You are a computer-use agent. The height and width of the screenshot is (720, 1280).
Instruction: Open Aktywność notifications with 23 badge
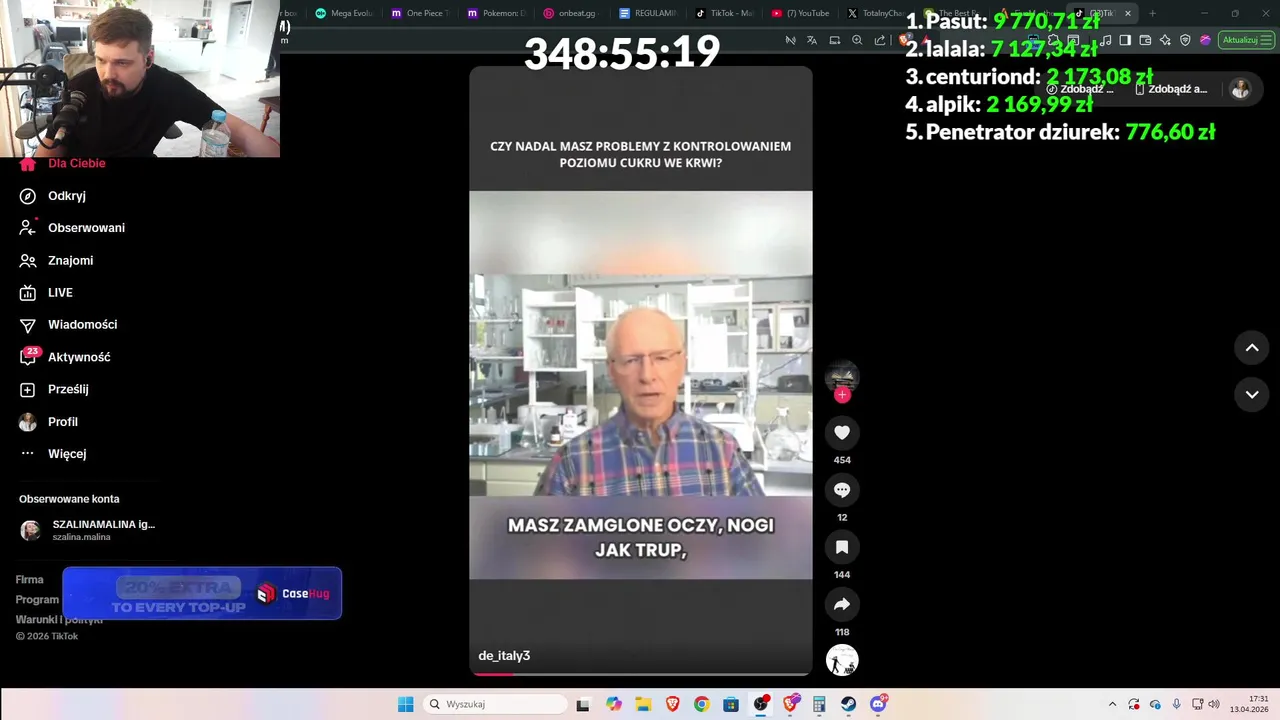65,357
